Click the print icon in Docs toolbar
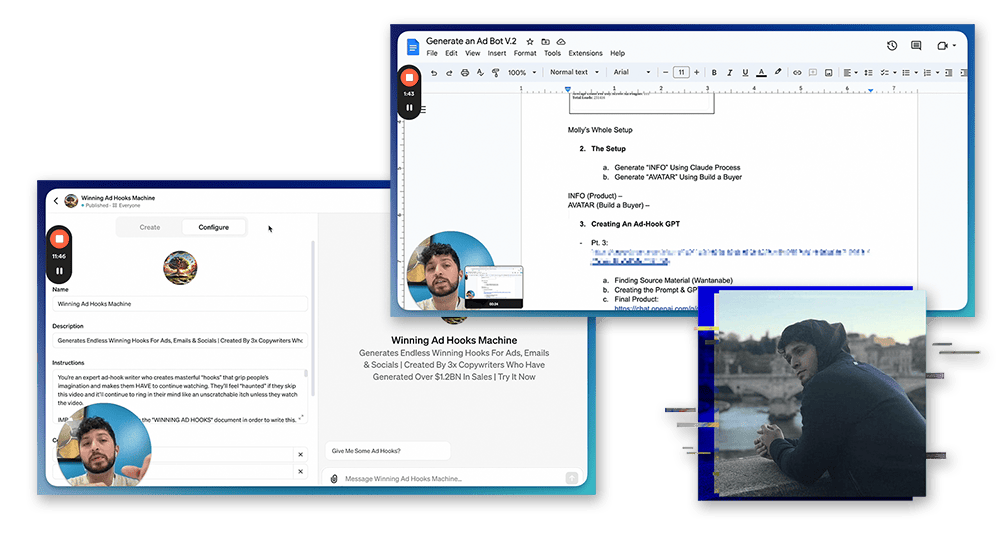 [465, 73]
